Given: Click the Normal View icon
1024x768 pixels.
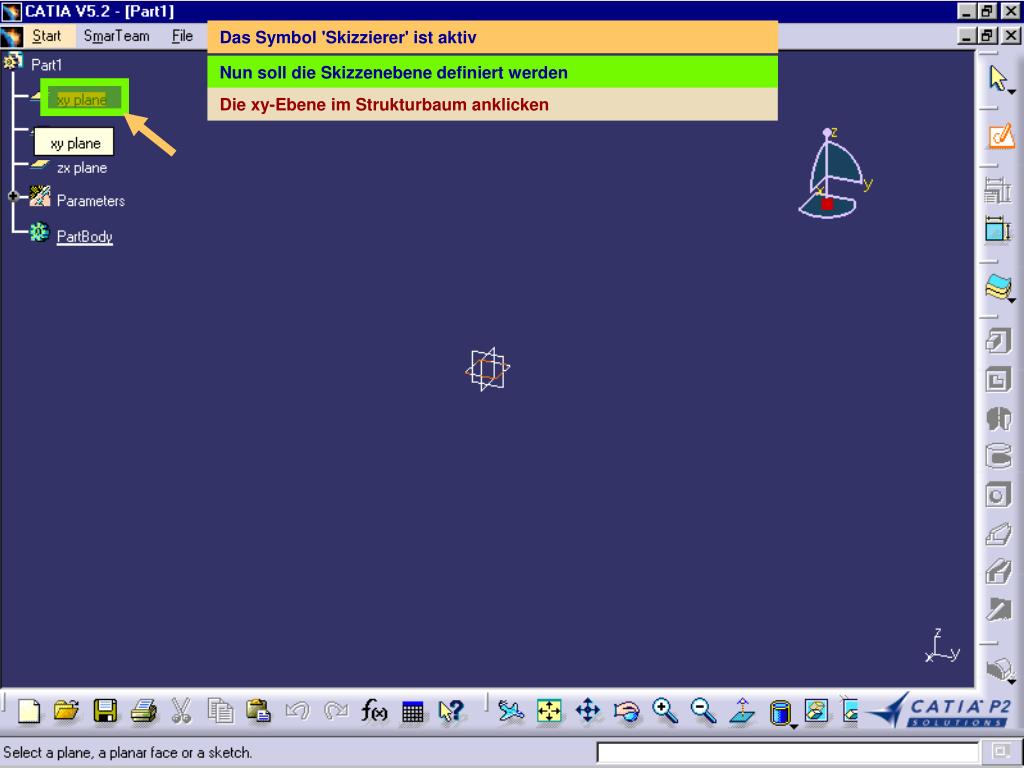Looking at the screenshot, I should (x=742, y=711).
